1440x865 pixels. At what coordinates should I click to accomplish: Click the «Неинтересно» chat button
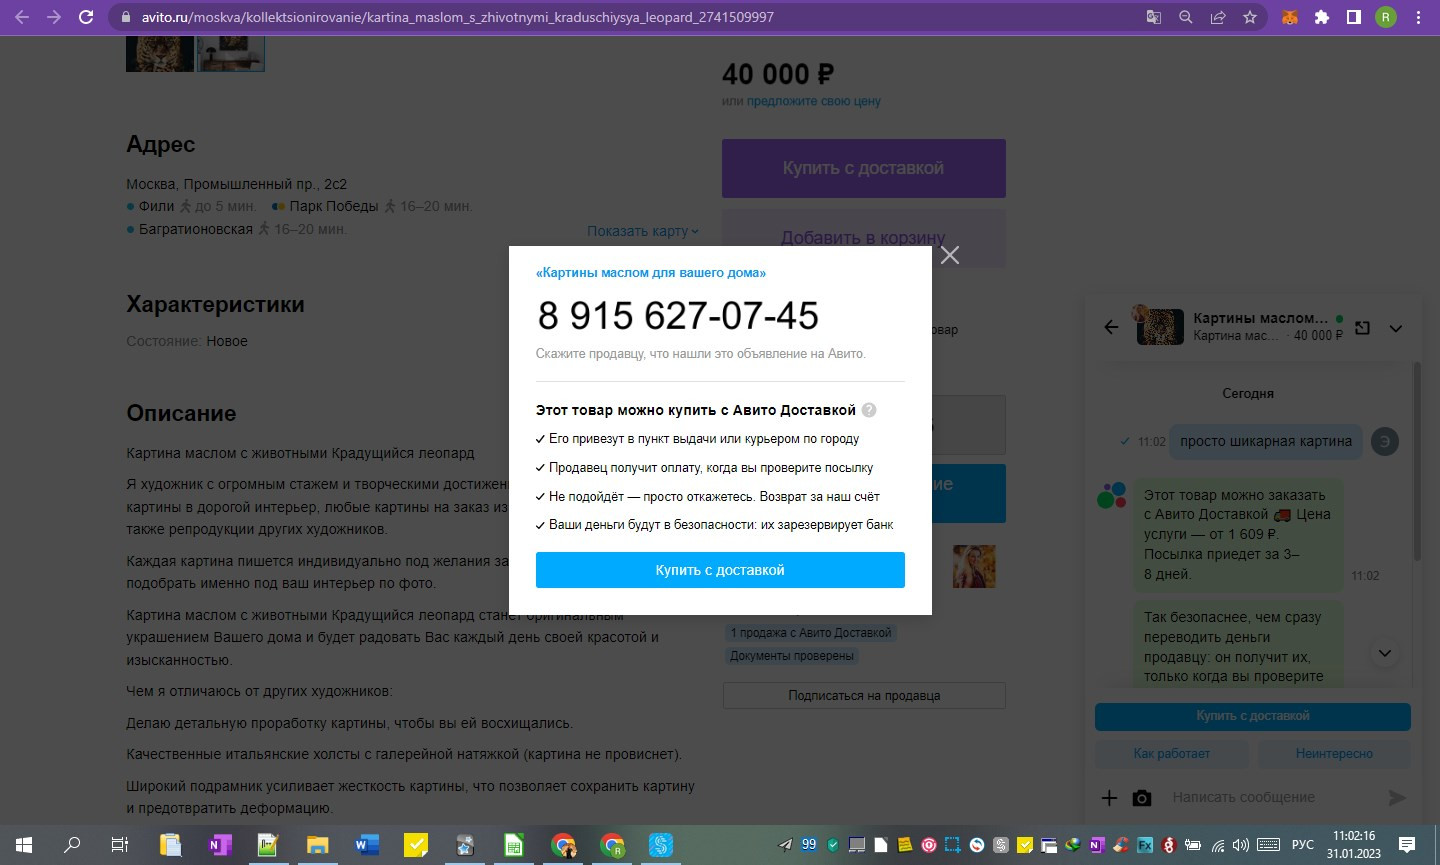(x=1334, y=753)
